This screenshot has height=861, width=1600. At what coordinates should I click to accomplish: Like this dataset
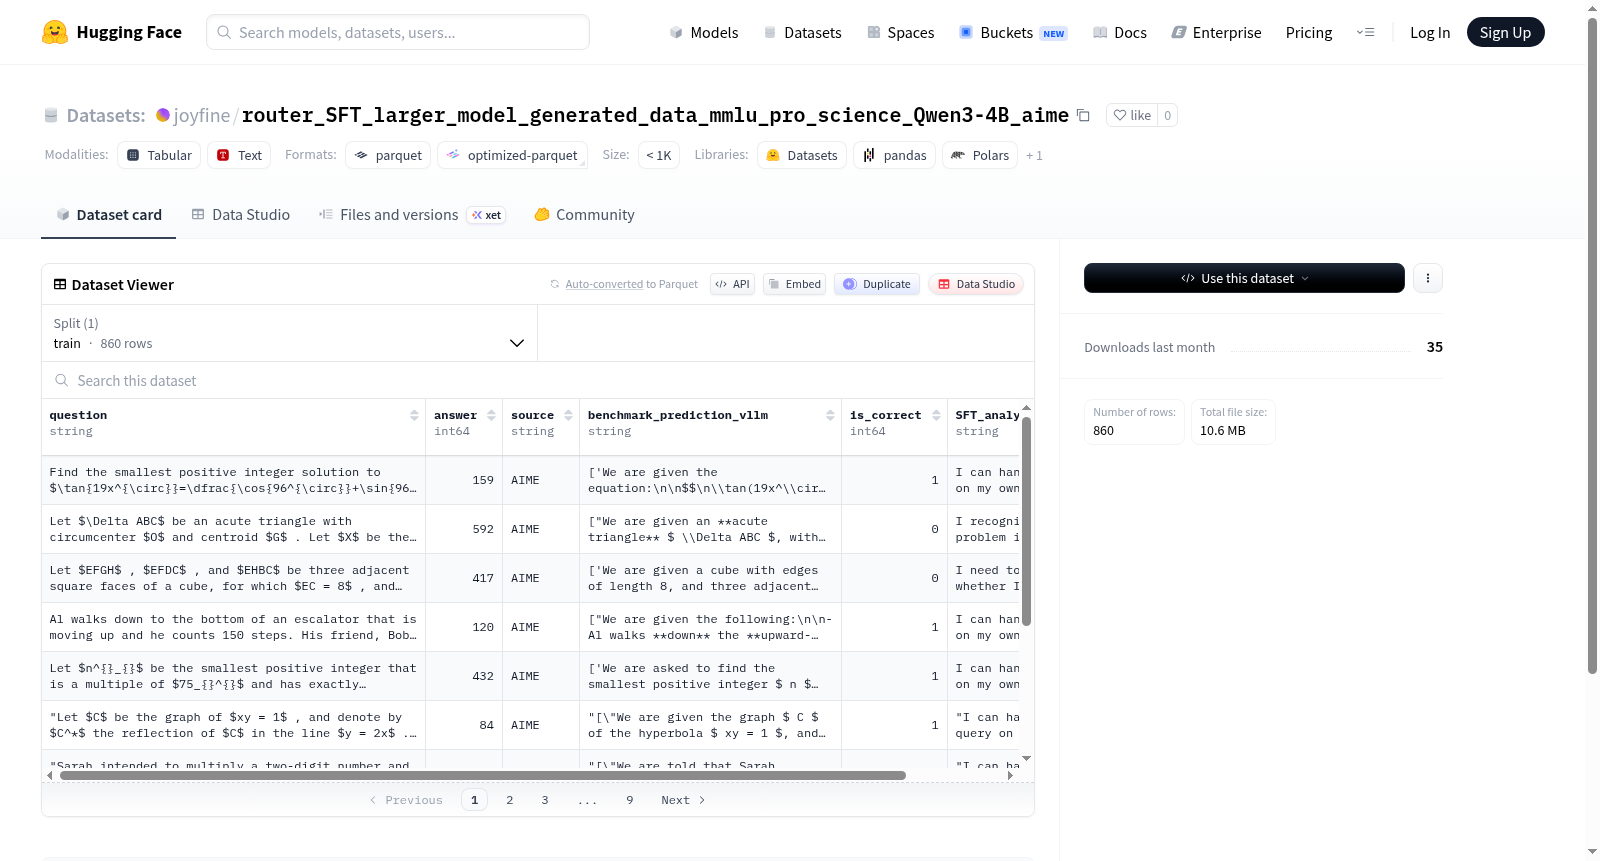1132,115
